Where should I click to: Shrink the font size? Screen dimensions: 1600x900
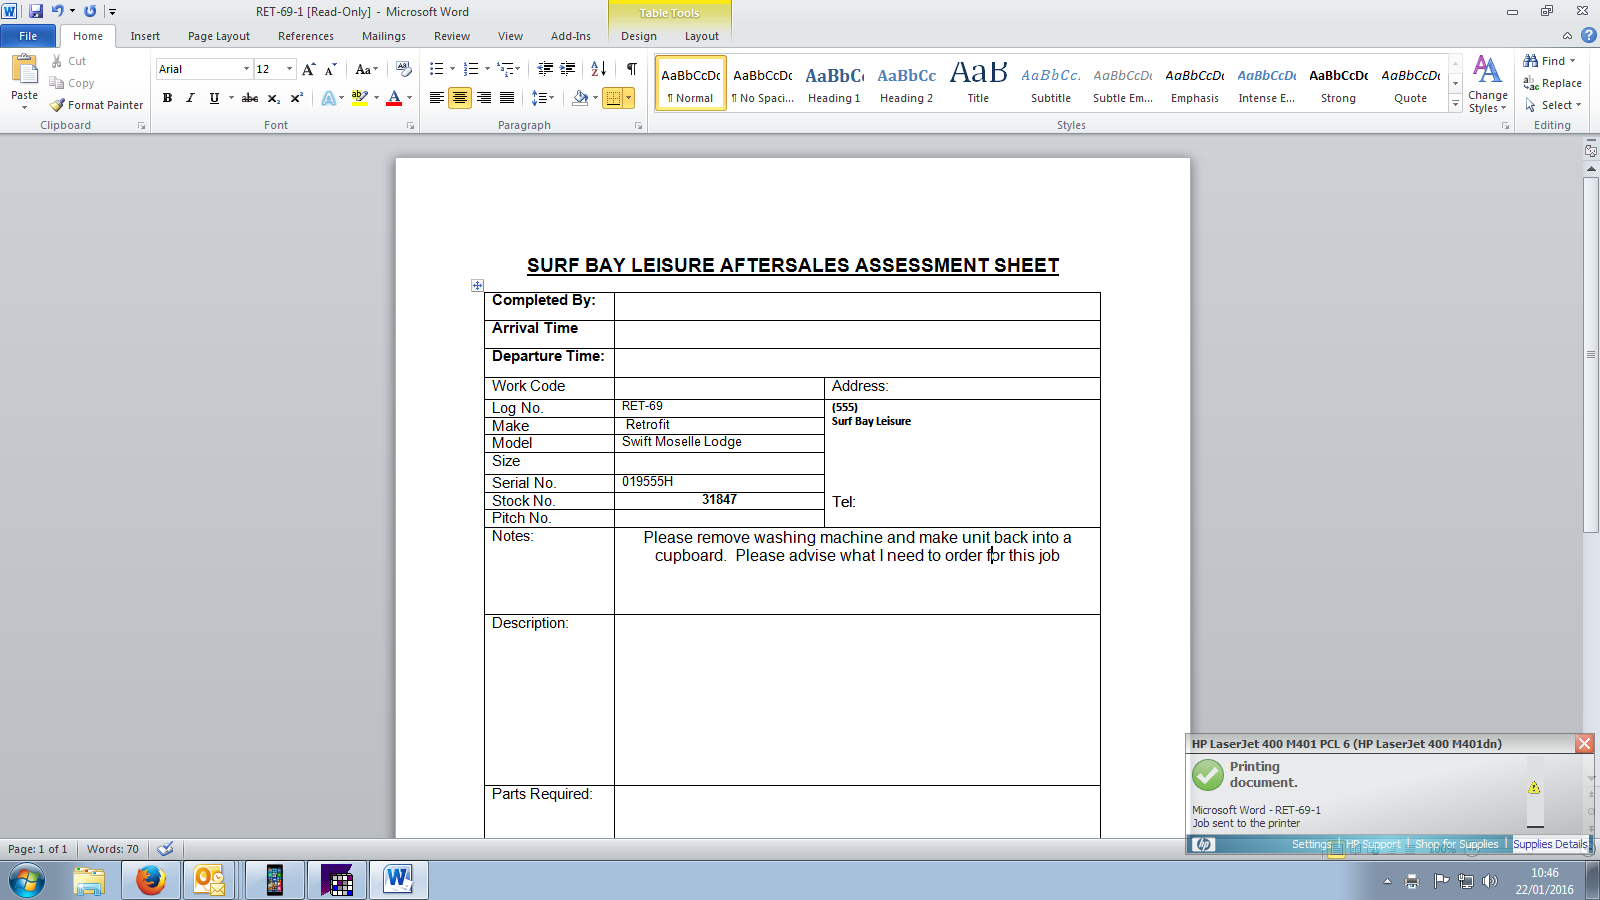(x=330, y=69)
